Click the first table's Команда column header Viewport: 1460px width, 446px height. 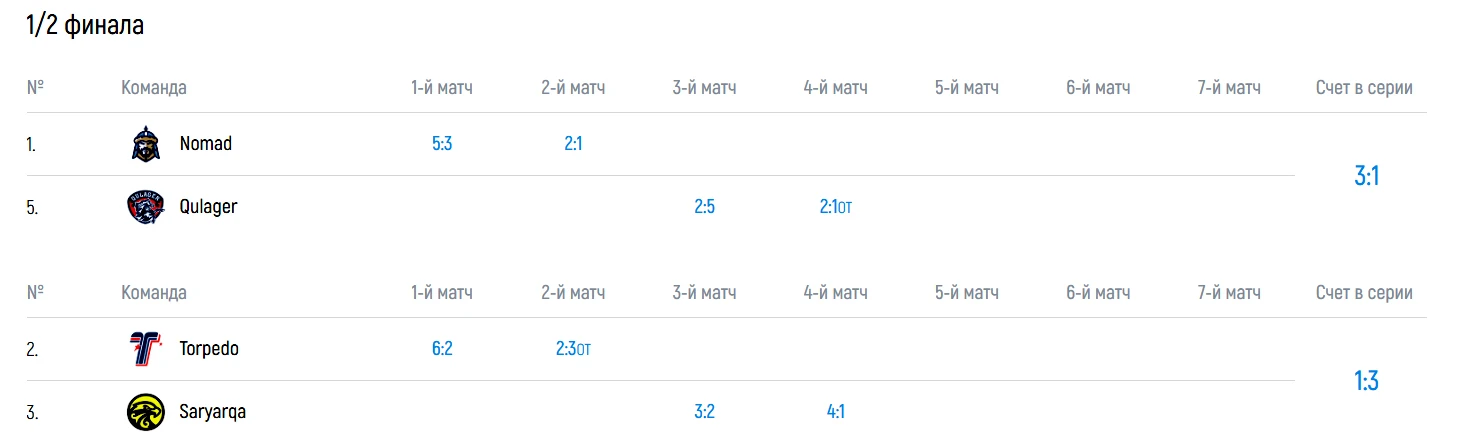coord(154,88)
